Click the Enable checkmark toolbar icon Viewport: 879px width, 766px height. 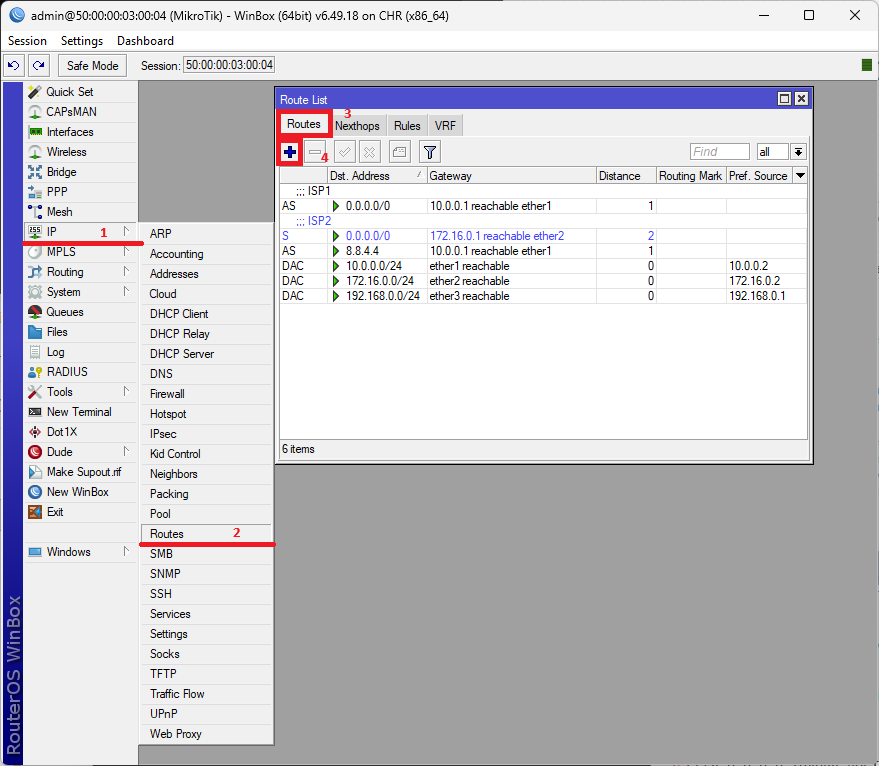tap(344, 152)
